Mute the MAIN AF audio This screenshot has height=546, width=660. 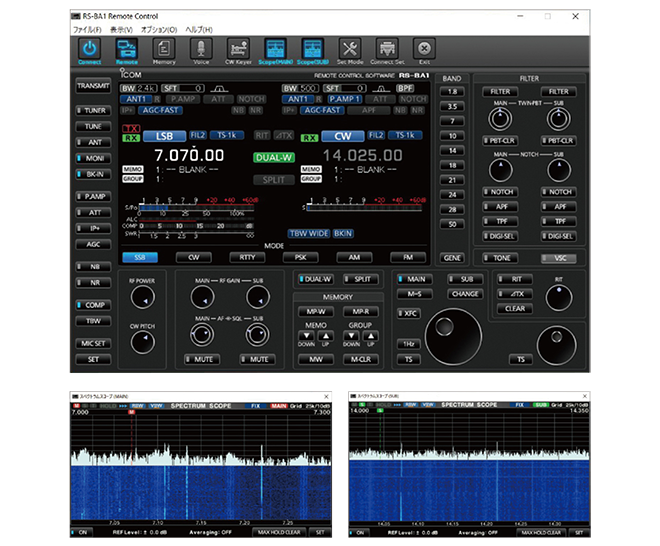(202, 360)
